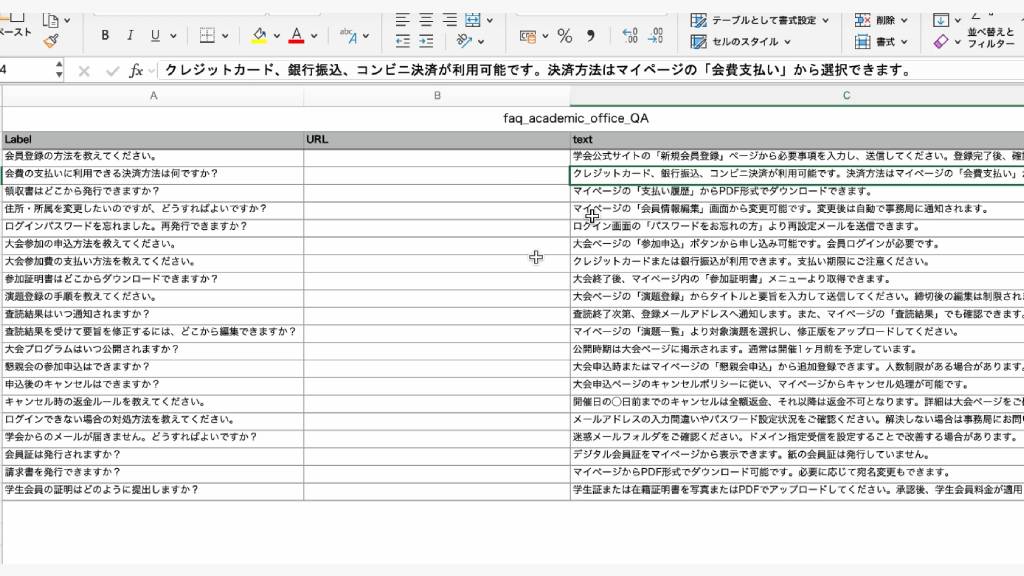Toggle bold formatting
This screenshot has height=576, width=1024.
tap(105, 36)
